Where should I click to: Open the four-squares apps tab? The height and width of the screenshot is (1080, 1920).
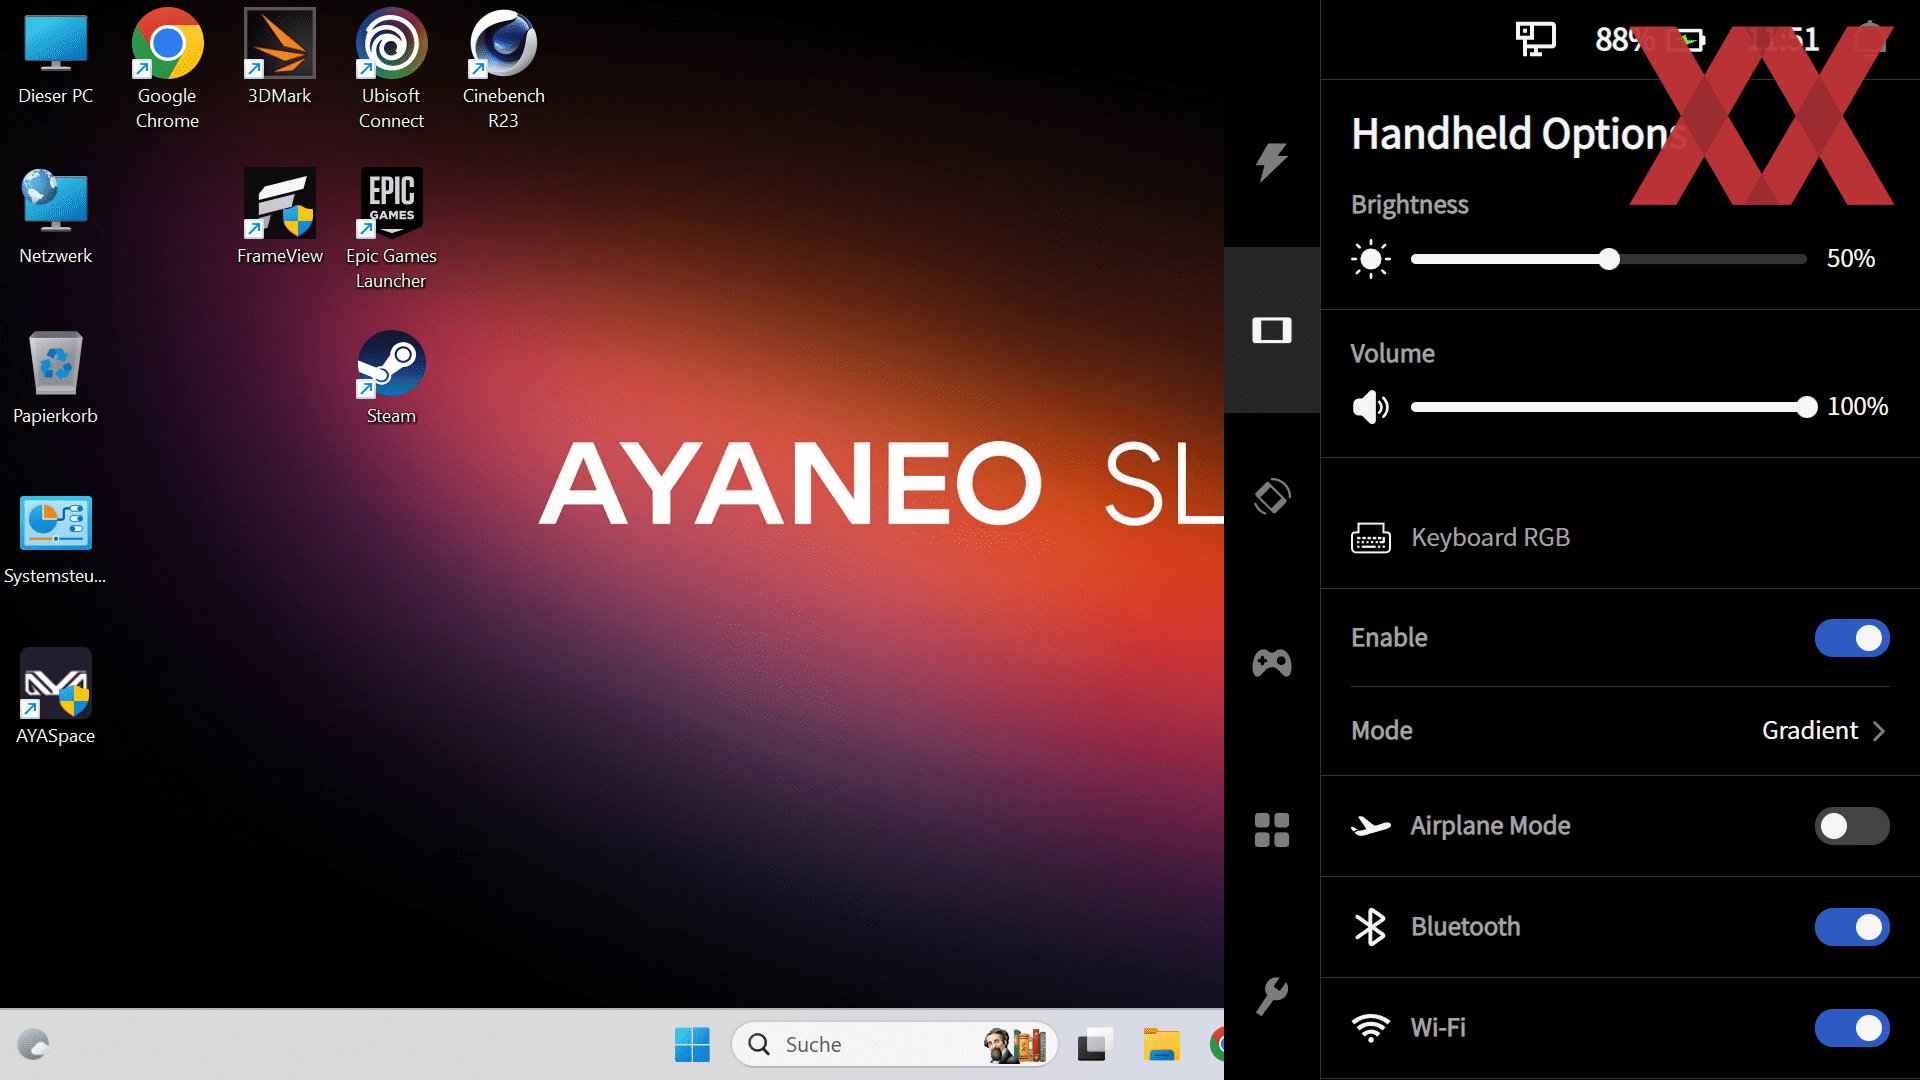[x=1272, y=830]
